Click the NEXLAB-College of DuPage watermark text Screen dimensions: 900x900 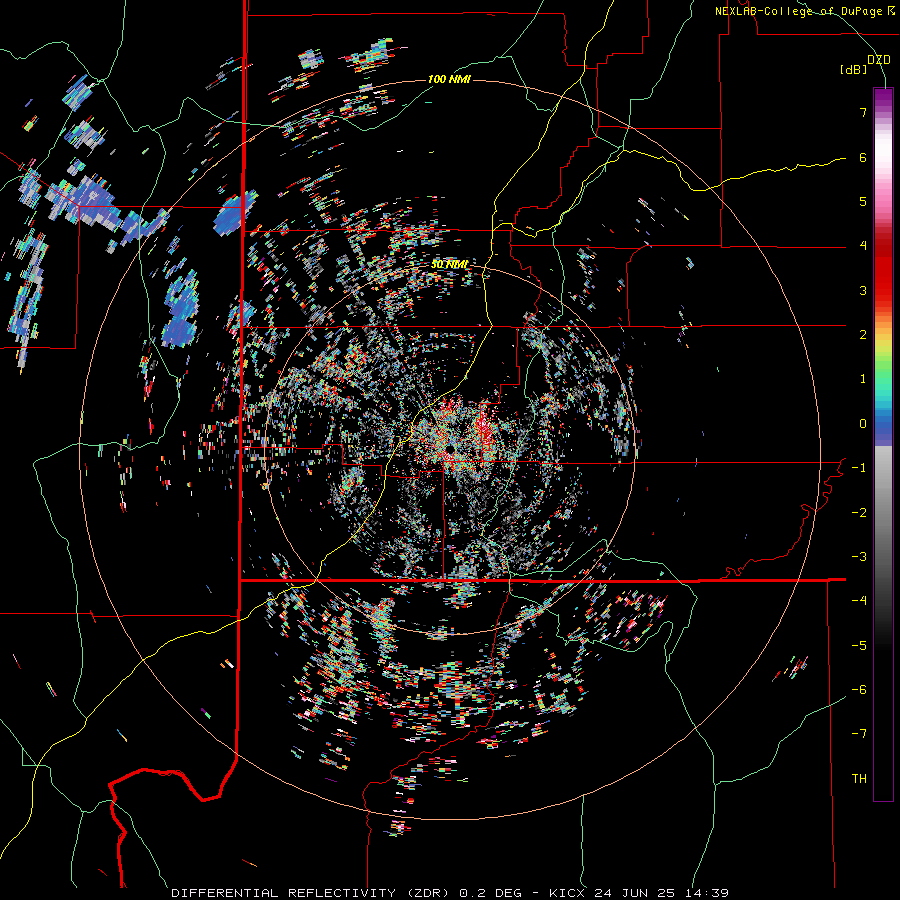[x=805, y=11]
